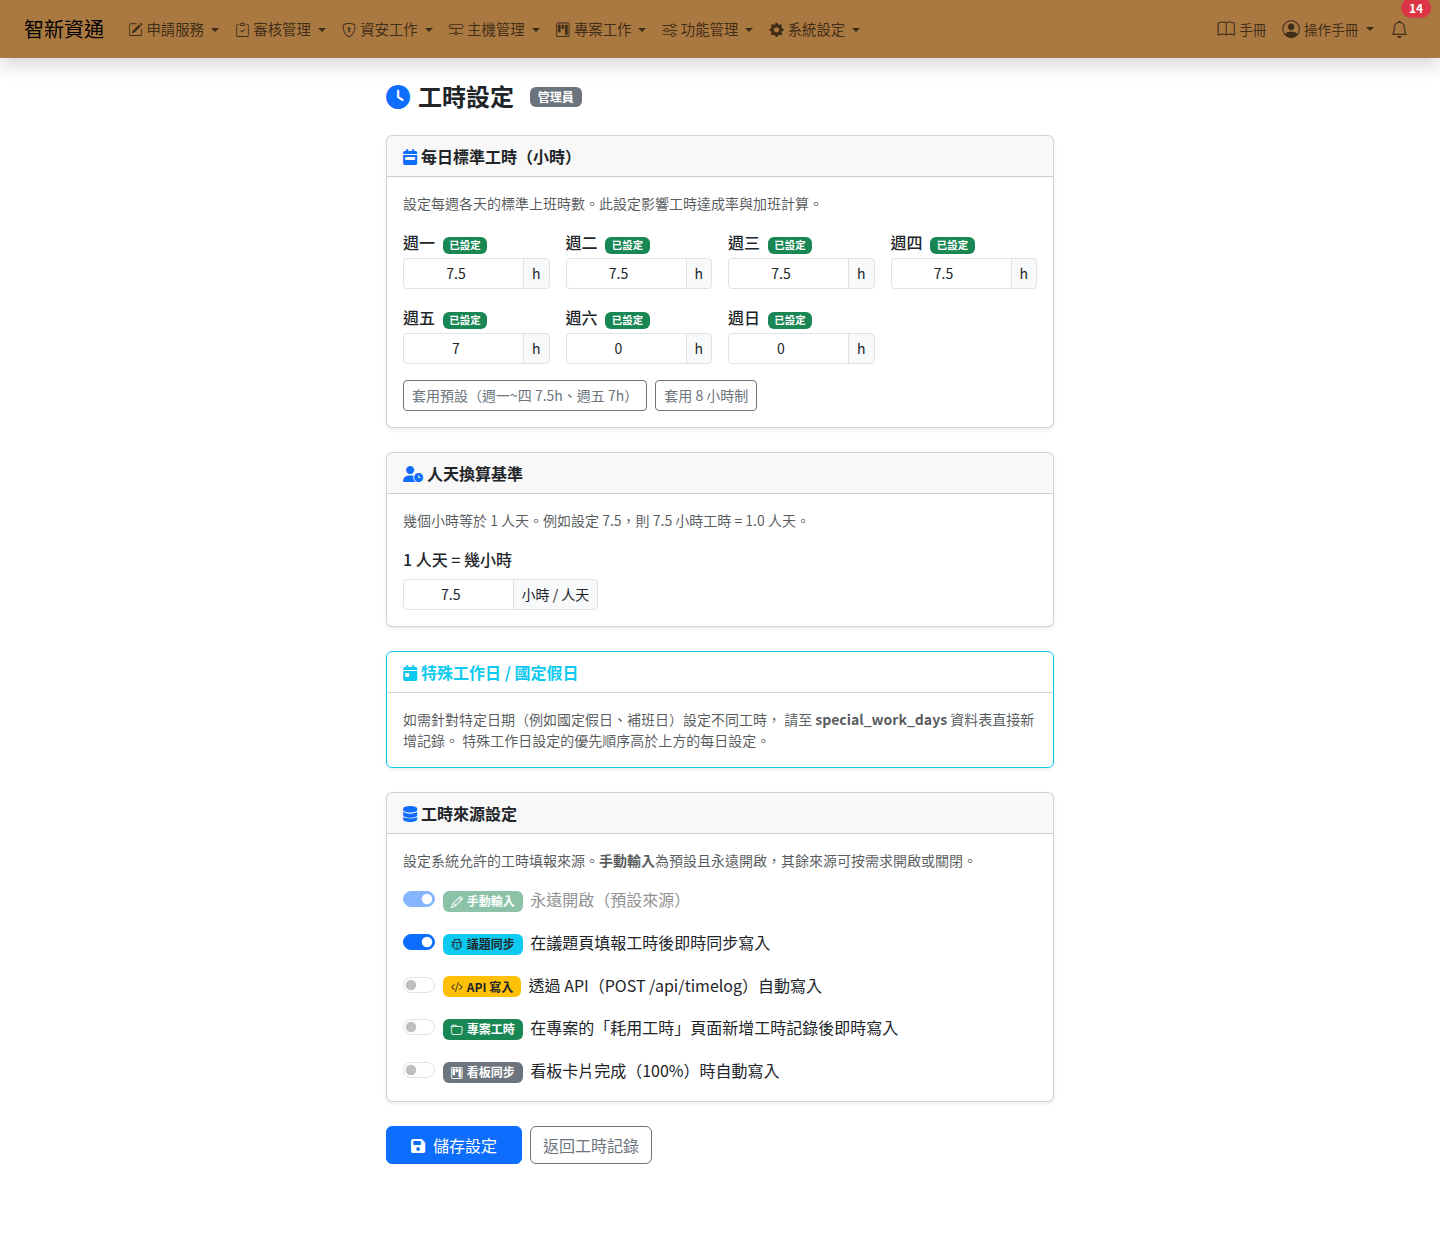Save with 儲存設定 button

(454, 1146)
